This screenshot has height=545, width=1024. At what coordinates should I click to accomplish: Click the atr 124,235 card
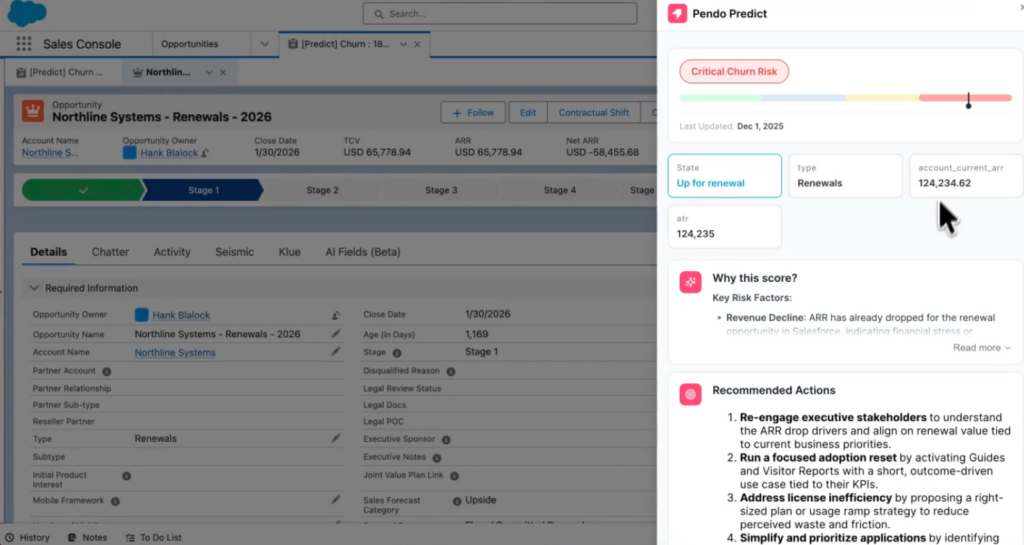[724, 226]
